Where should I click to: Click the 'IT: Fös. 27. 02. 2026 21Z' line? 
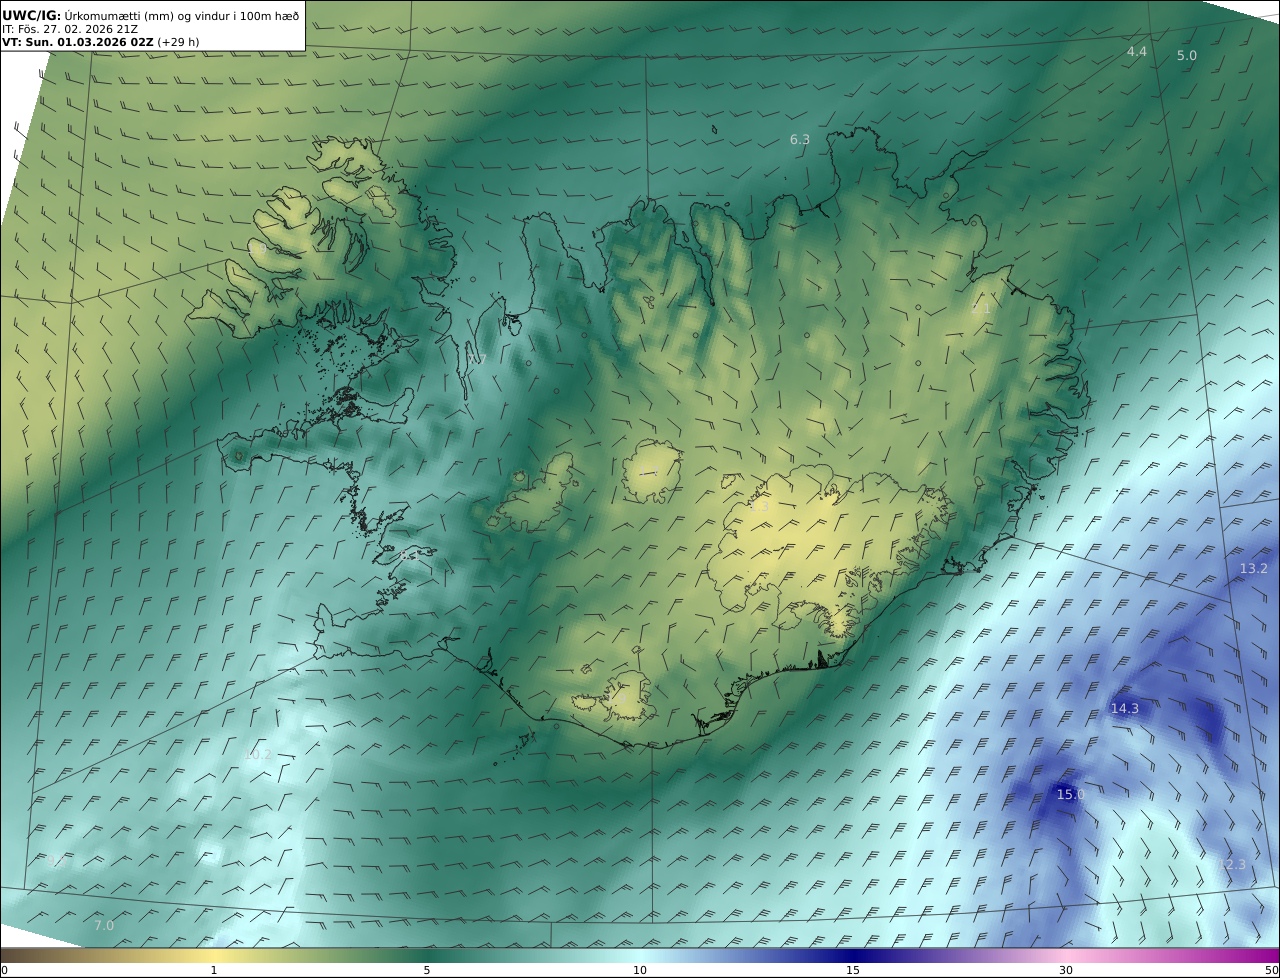[x=70, y=29]
